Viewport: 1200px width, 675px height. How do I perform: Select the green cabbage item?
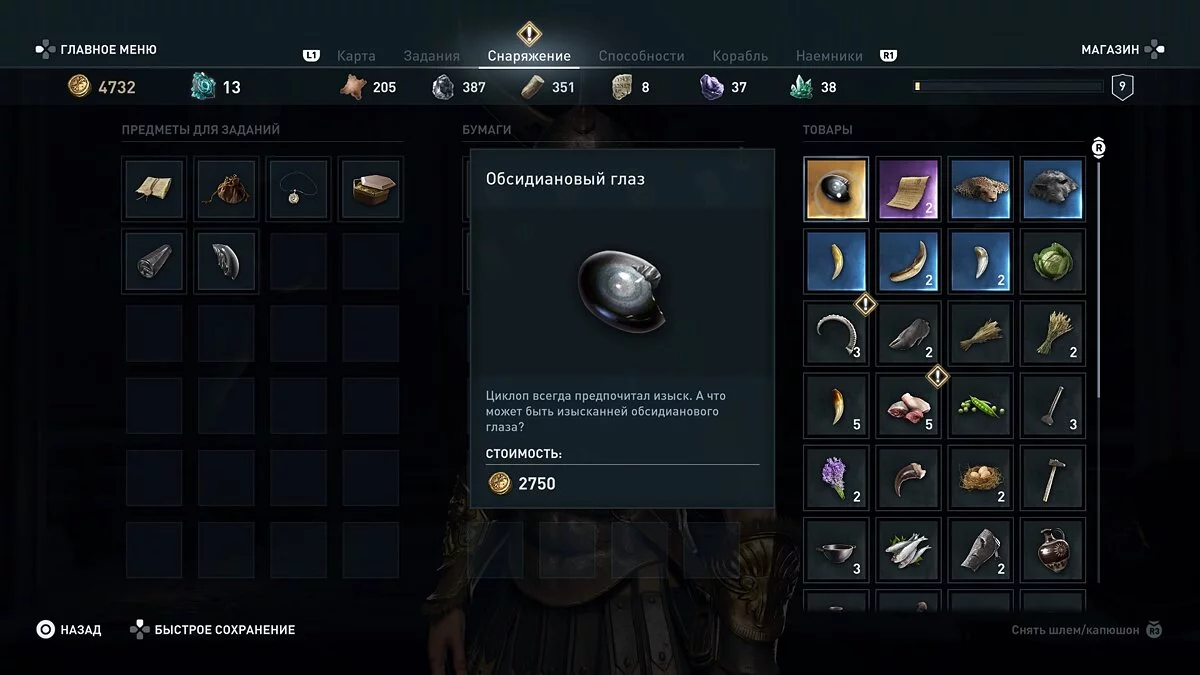pos(1052,261)
